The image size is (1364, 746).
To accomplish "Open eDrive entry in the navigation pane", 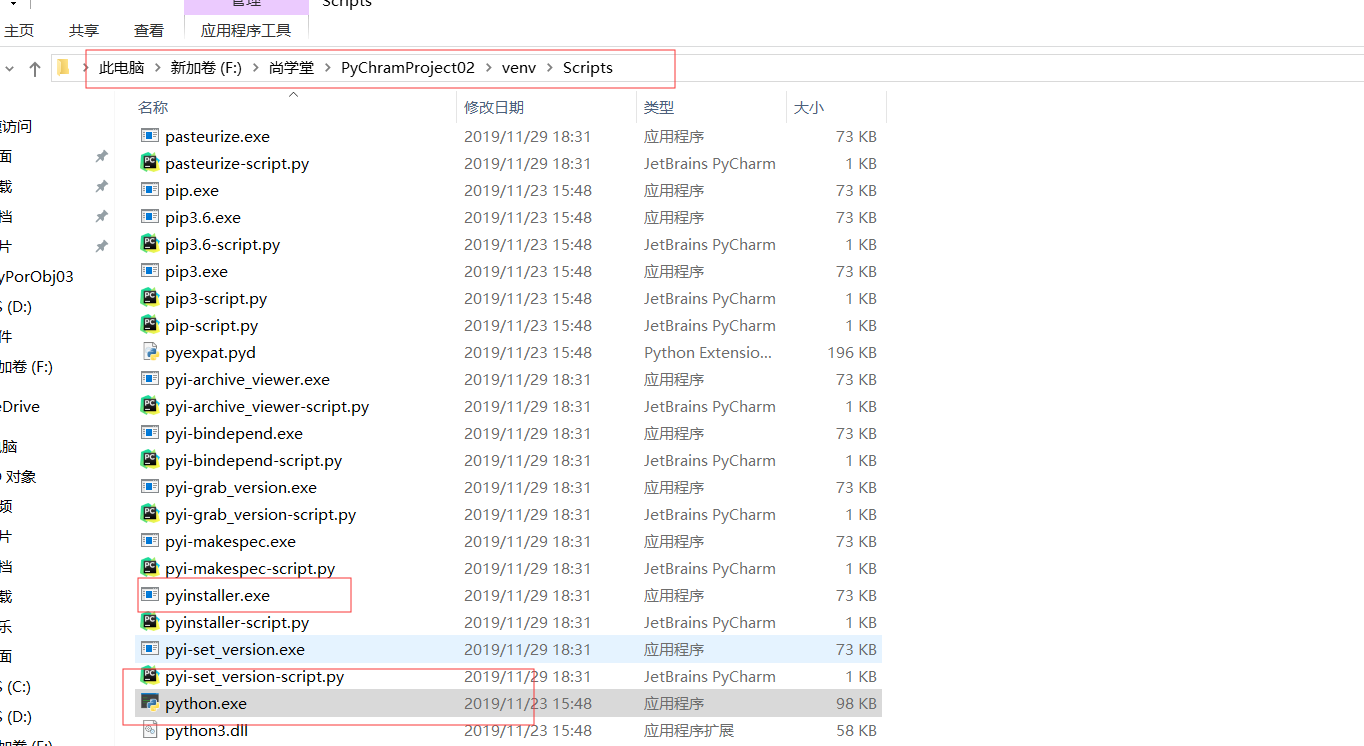I will (x=20, y=406).
